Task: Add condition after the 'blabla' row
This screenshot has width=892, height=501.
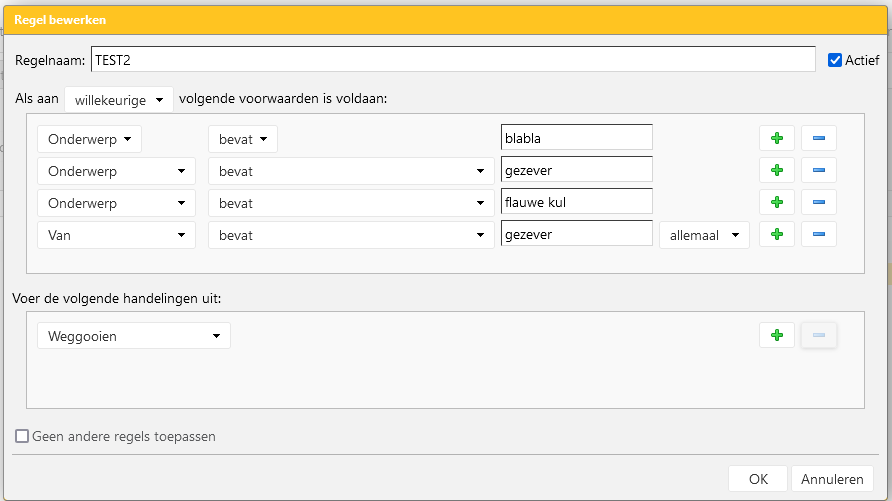Action: click(x=776, y=139)
